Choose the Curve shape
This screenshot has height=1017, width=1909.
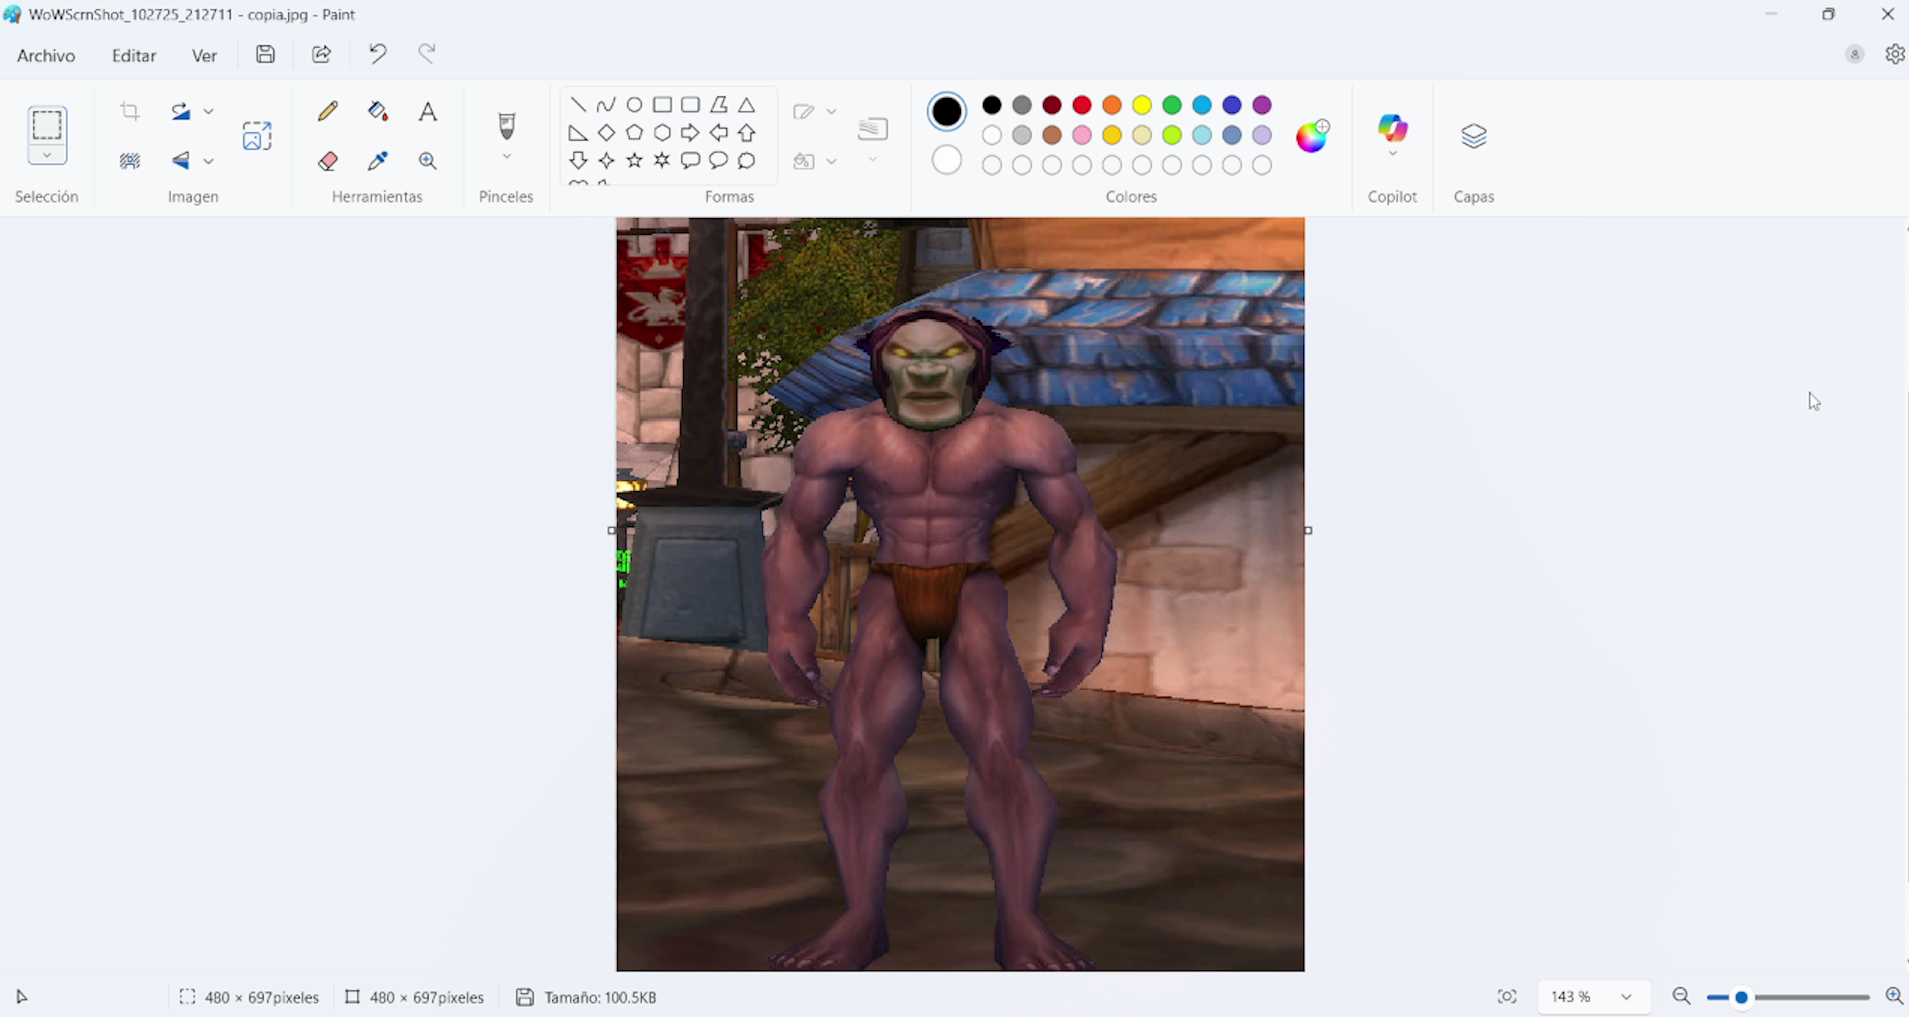606,104
